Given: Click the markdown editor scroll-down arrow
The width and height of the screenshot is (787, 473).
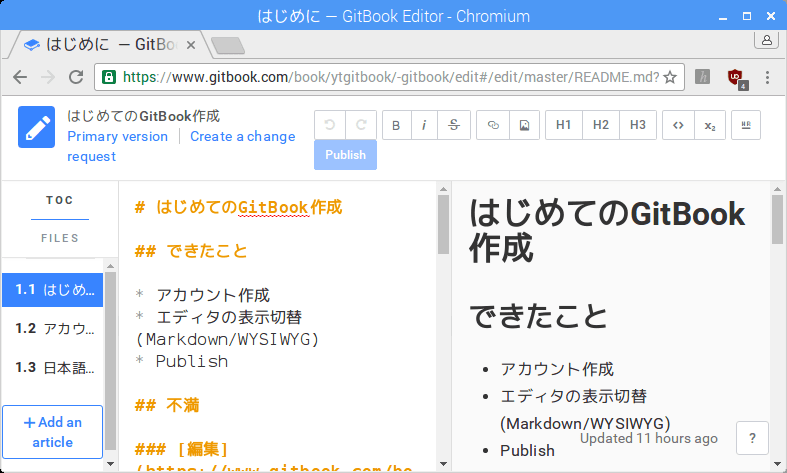Looking at the screenshot, I should click(443, 464).
